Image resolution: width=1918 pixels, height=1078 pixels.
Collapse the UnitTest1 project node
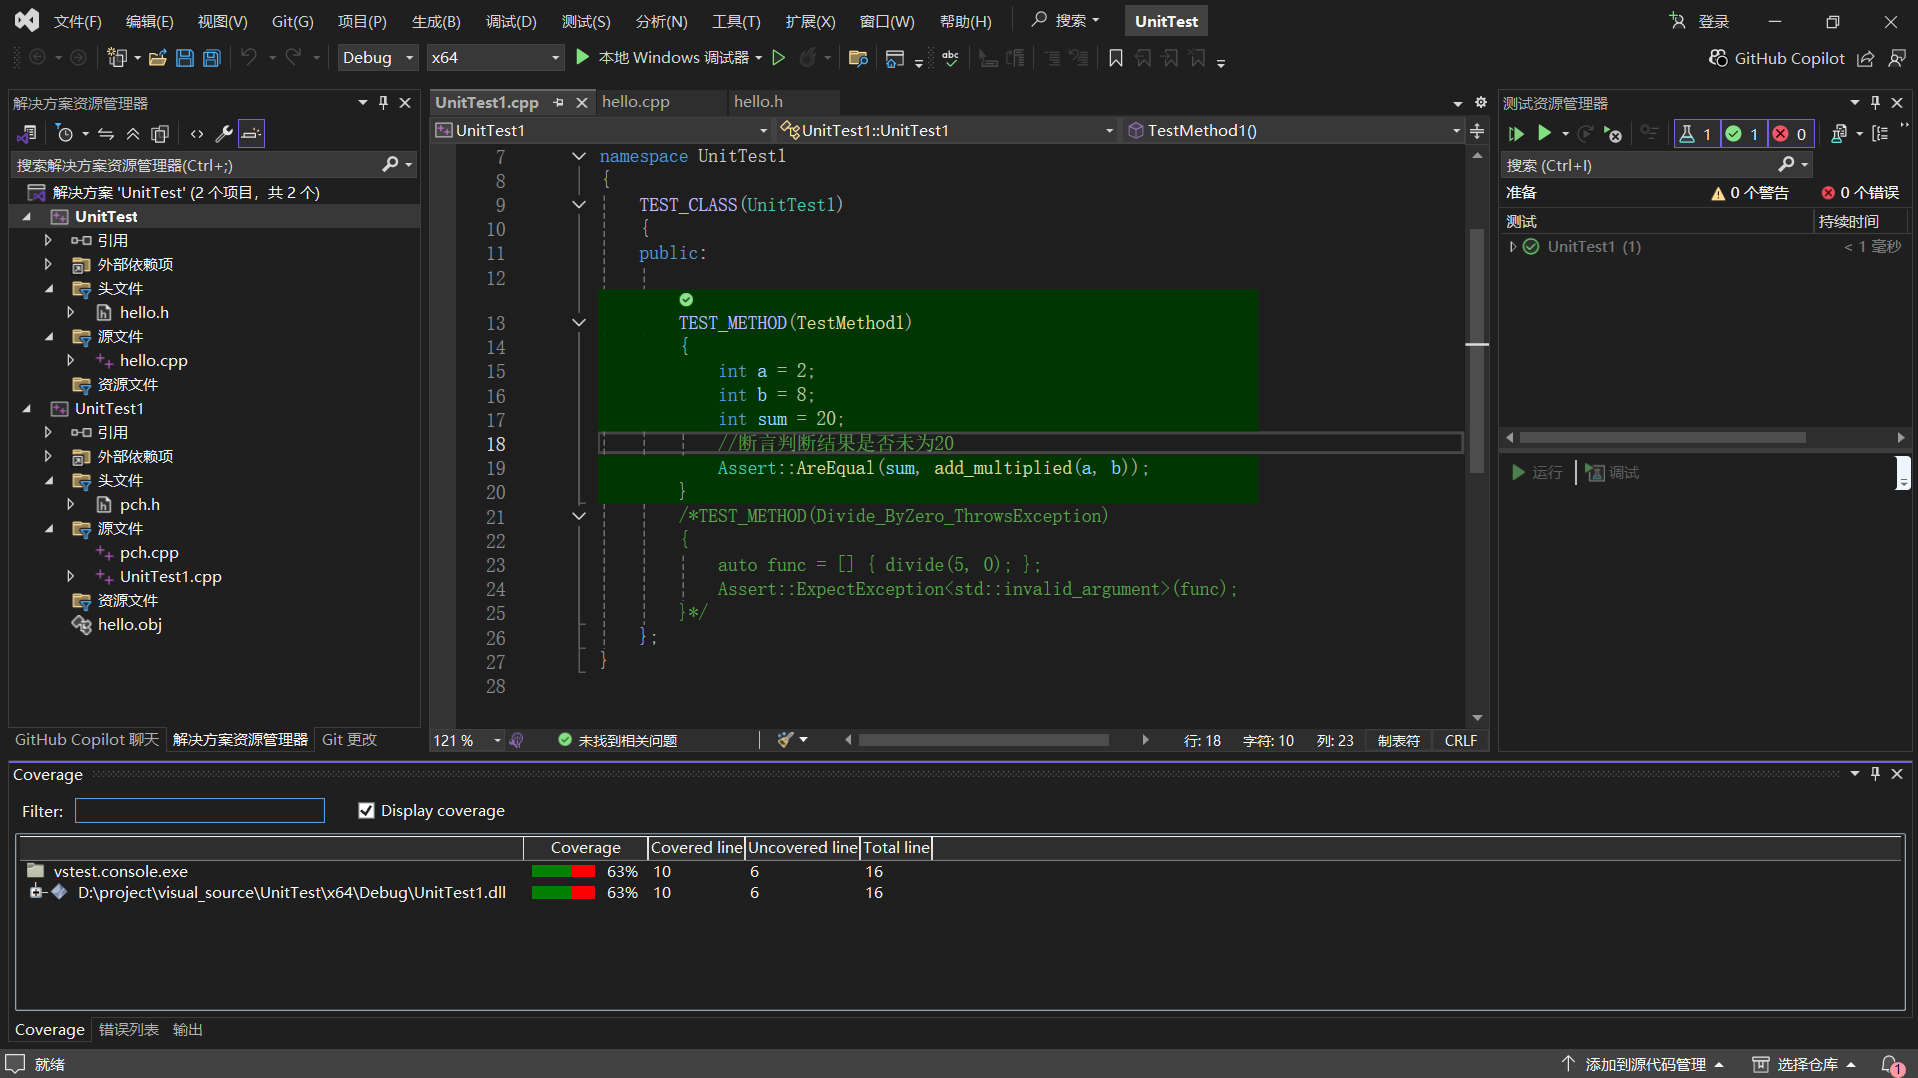tap(27, 408)
